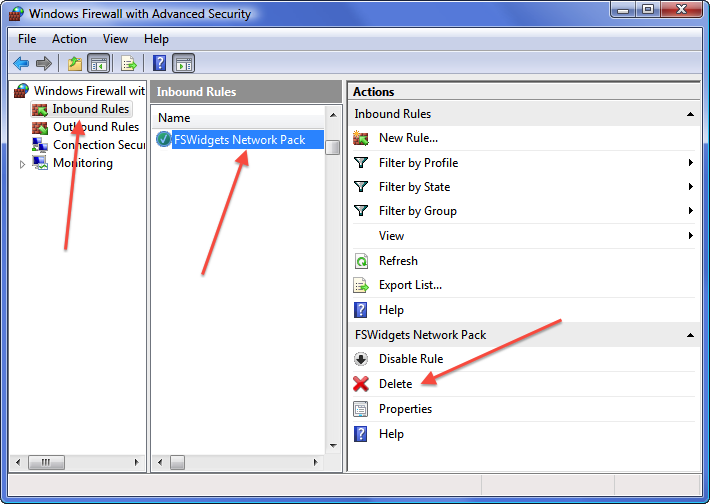The height and width of the screenshot is (504, 710).
Task: Maximize the Windows Firewall window
Action: point(648,9)
